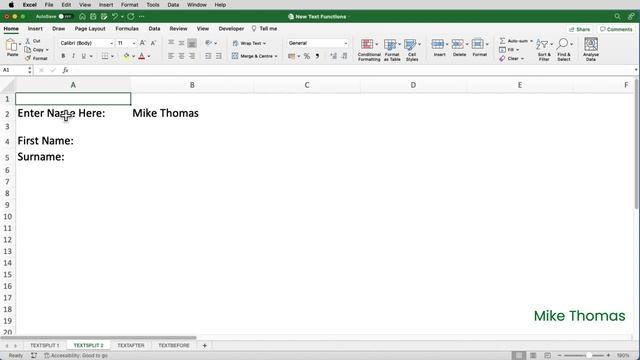Click the Increase decimal icon
This screenshot has height=360, width=640.
(x=334, y=56)
